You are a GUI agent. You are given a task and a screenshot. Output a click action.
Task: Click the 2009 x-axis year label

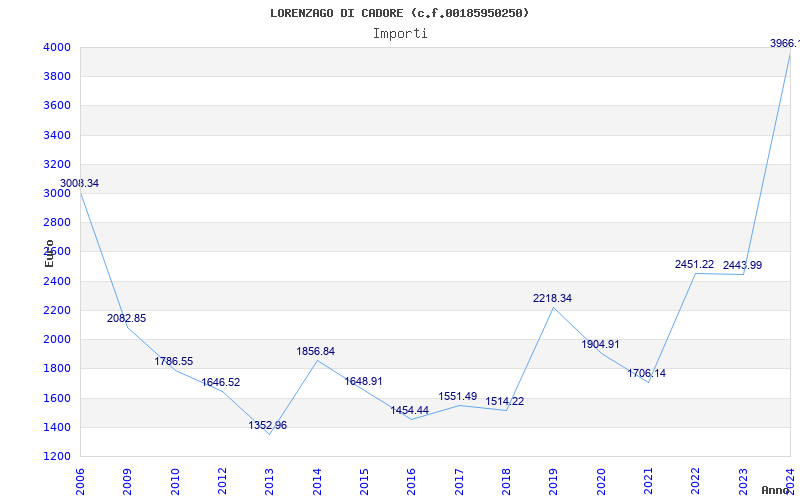click(x=127, y=482)
